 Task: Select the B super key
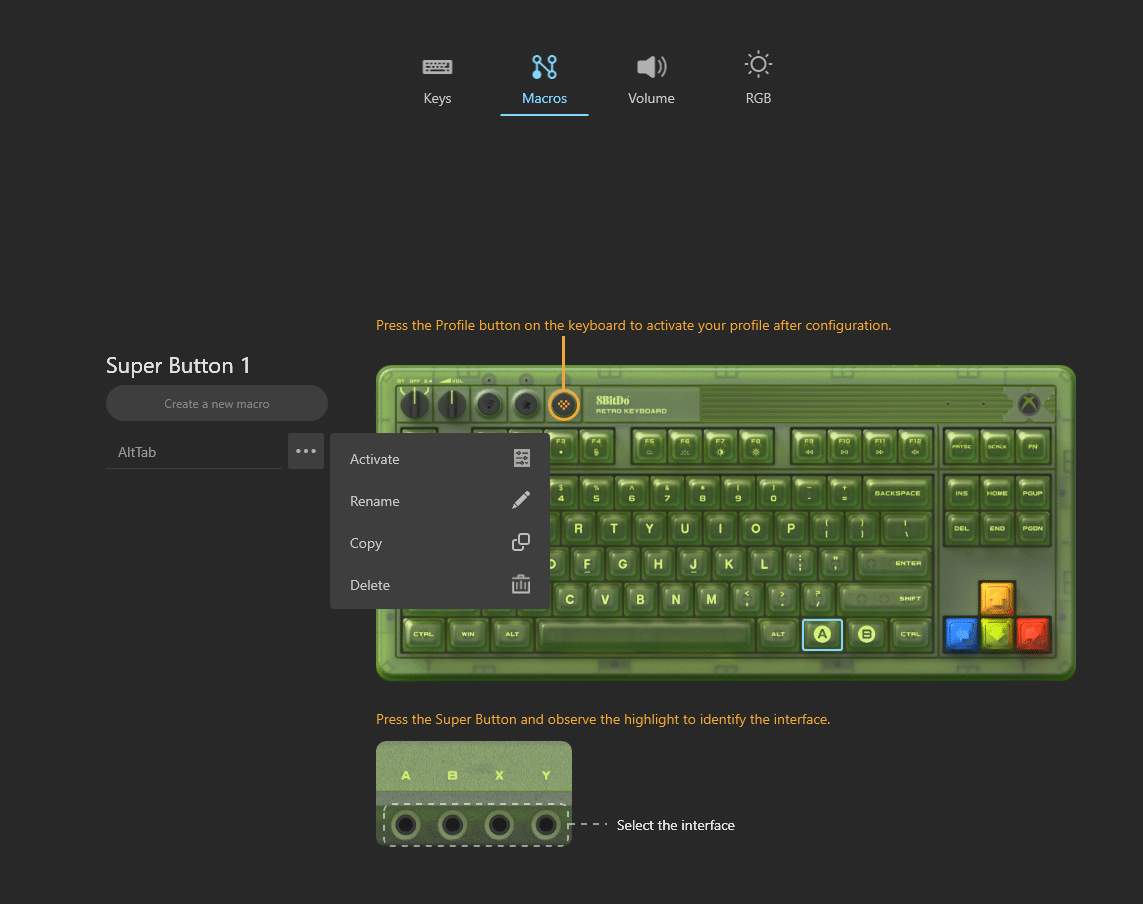pyautogui.click(x=866, y=634)
